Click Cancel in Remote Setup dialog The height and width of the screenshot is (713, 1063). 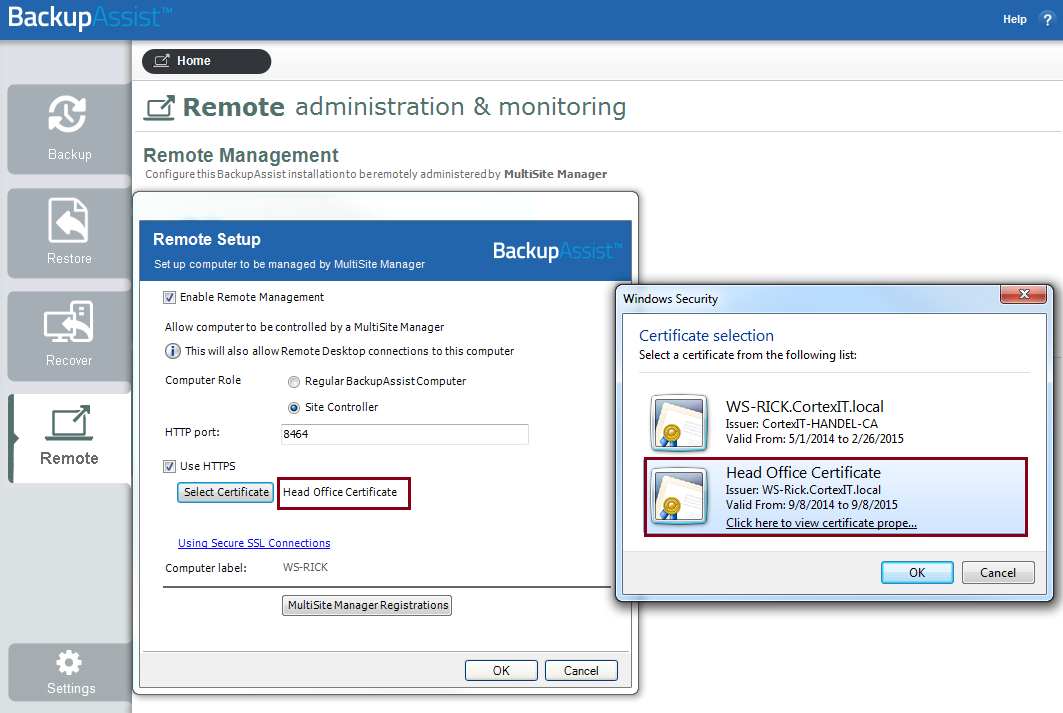point(581,670)
